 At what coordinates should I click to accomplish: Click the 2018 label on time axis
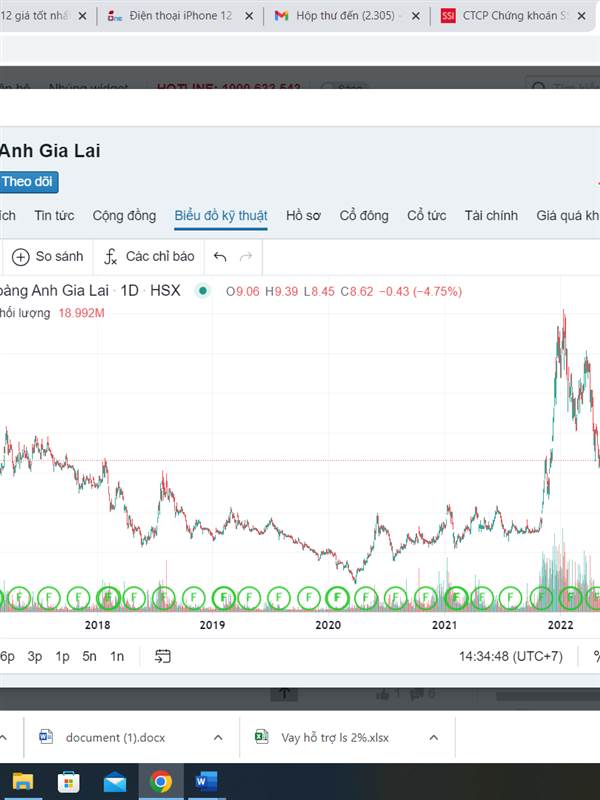(97, 625)
